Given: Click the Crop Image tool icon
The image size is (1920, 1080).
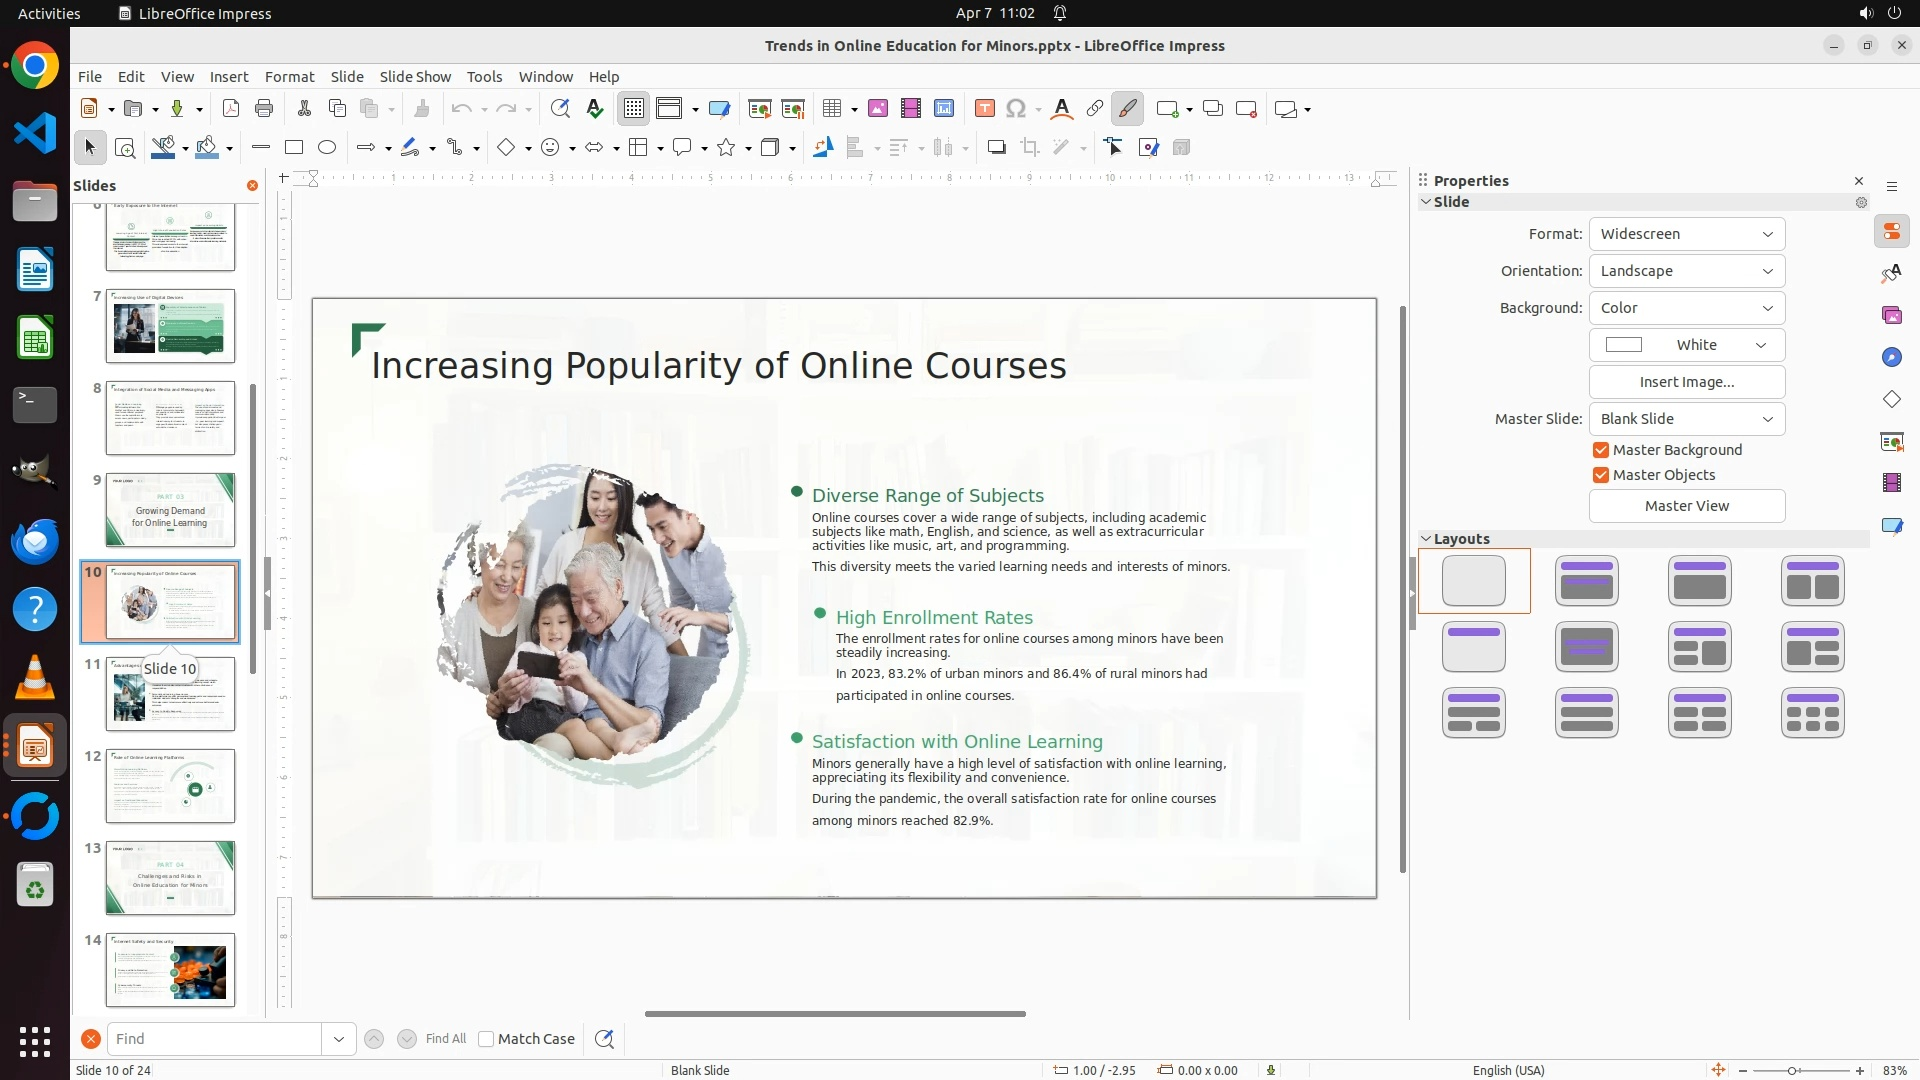Looking at the screenshot, I should click(x=1030, y=148).
